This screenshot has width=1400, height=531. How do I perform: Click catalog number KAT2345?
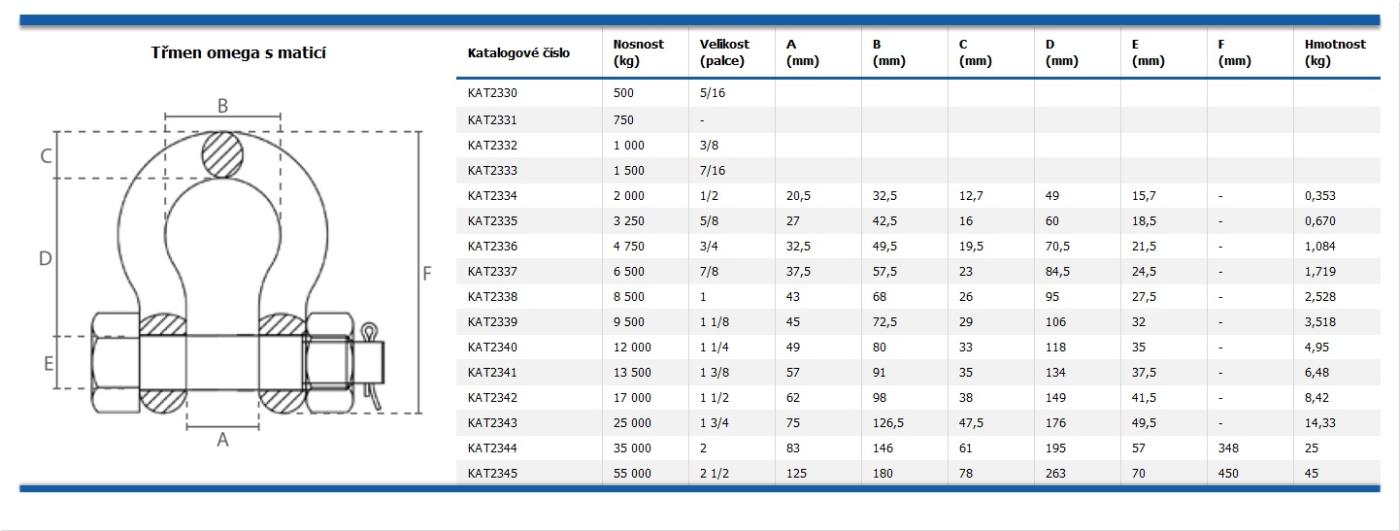click(x=493, y=475)
